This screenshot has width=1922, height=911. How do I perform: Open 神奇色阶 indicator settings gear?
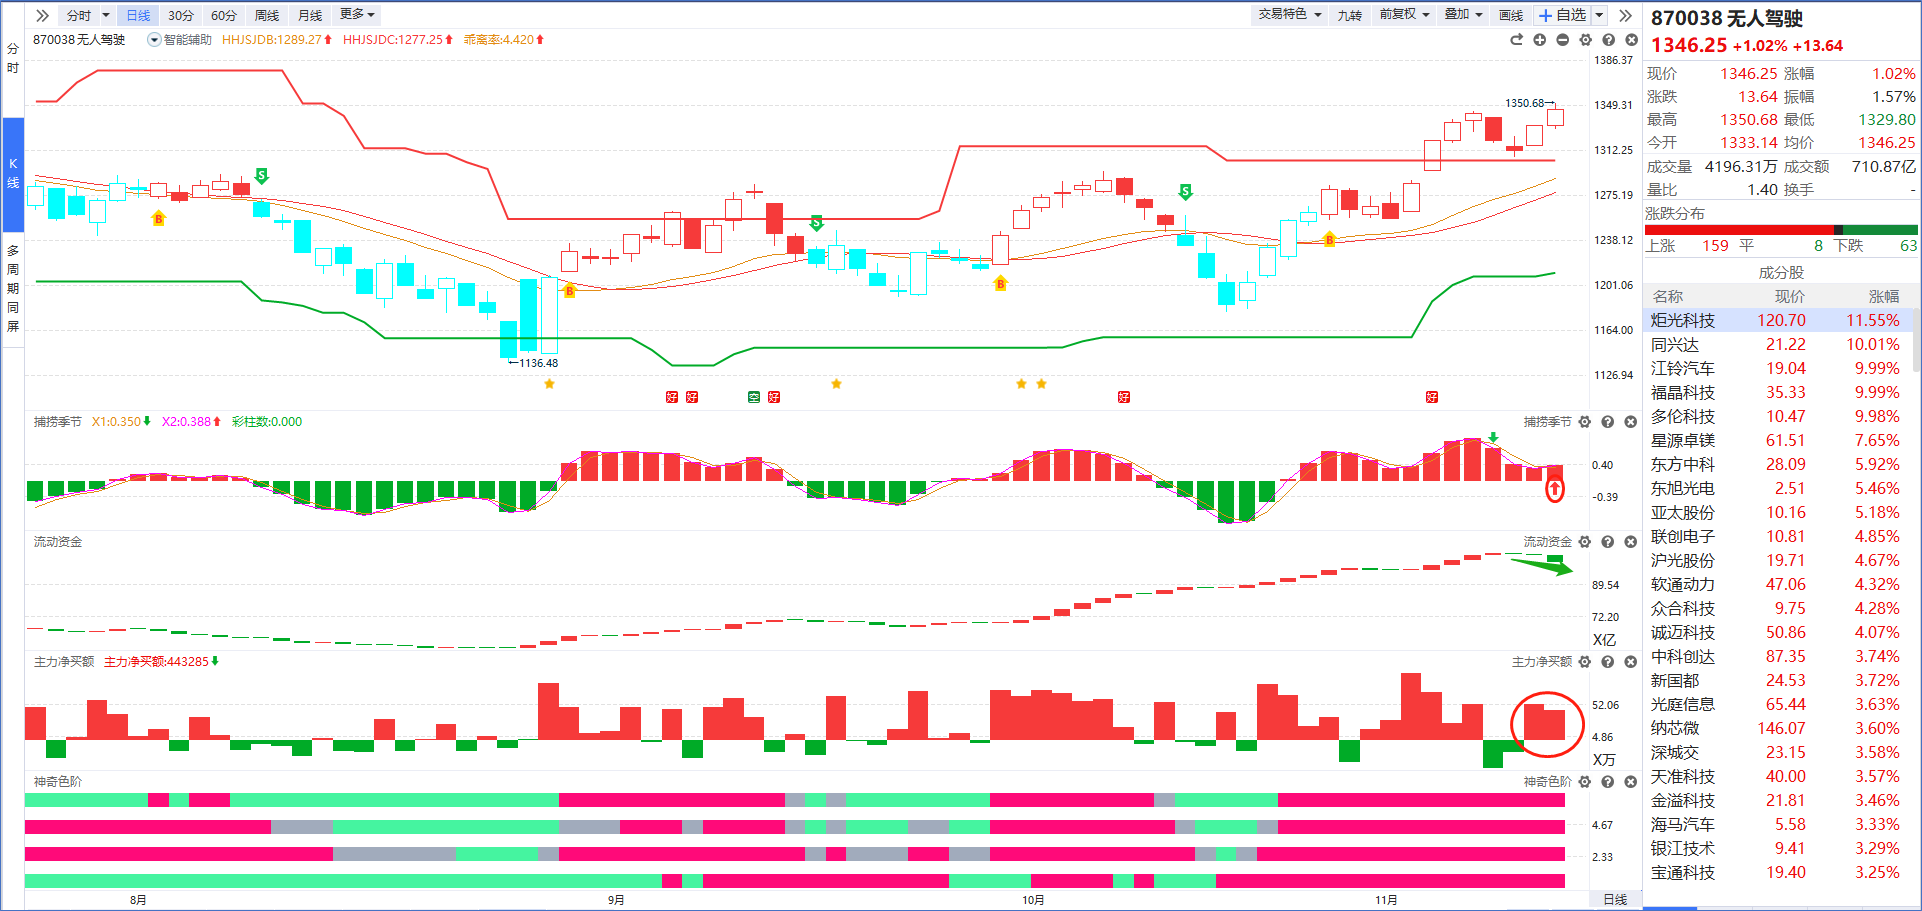click(x=1584, y=782)
